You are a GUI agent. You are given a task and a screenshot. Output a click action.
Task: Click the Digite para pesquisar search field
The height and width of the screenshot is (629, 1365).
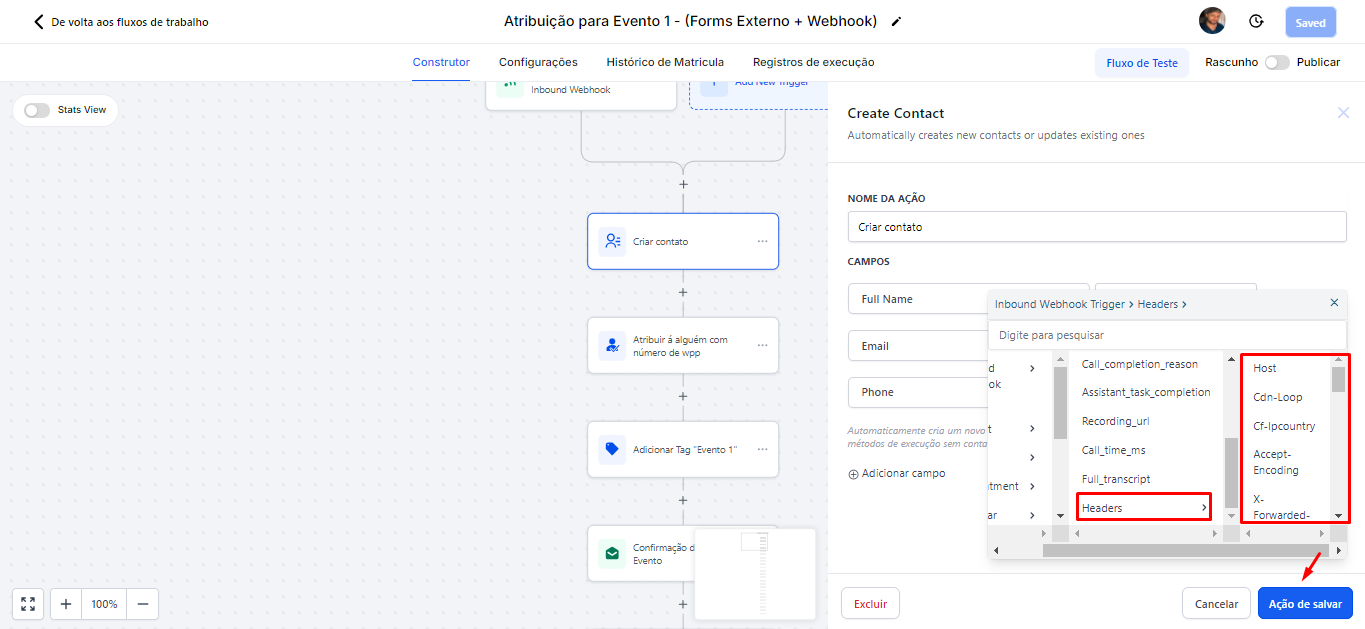[x=1166, y=335]
